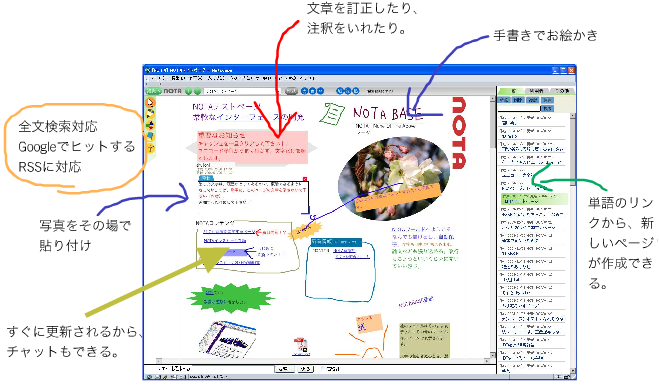The image size is (659, 385).
Task: Toggle the checkbox next to bottom buttons
Action: pyautogui.click(x=323, y=369)
